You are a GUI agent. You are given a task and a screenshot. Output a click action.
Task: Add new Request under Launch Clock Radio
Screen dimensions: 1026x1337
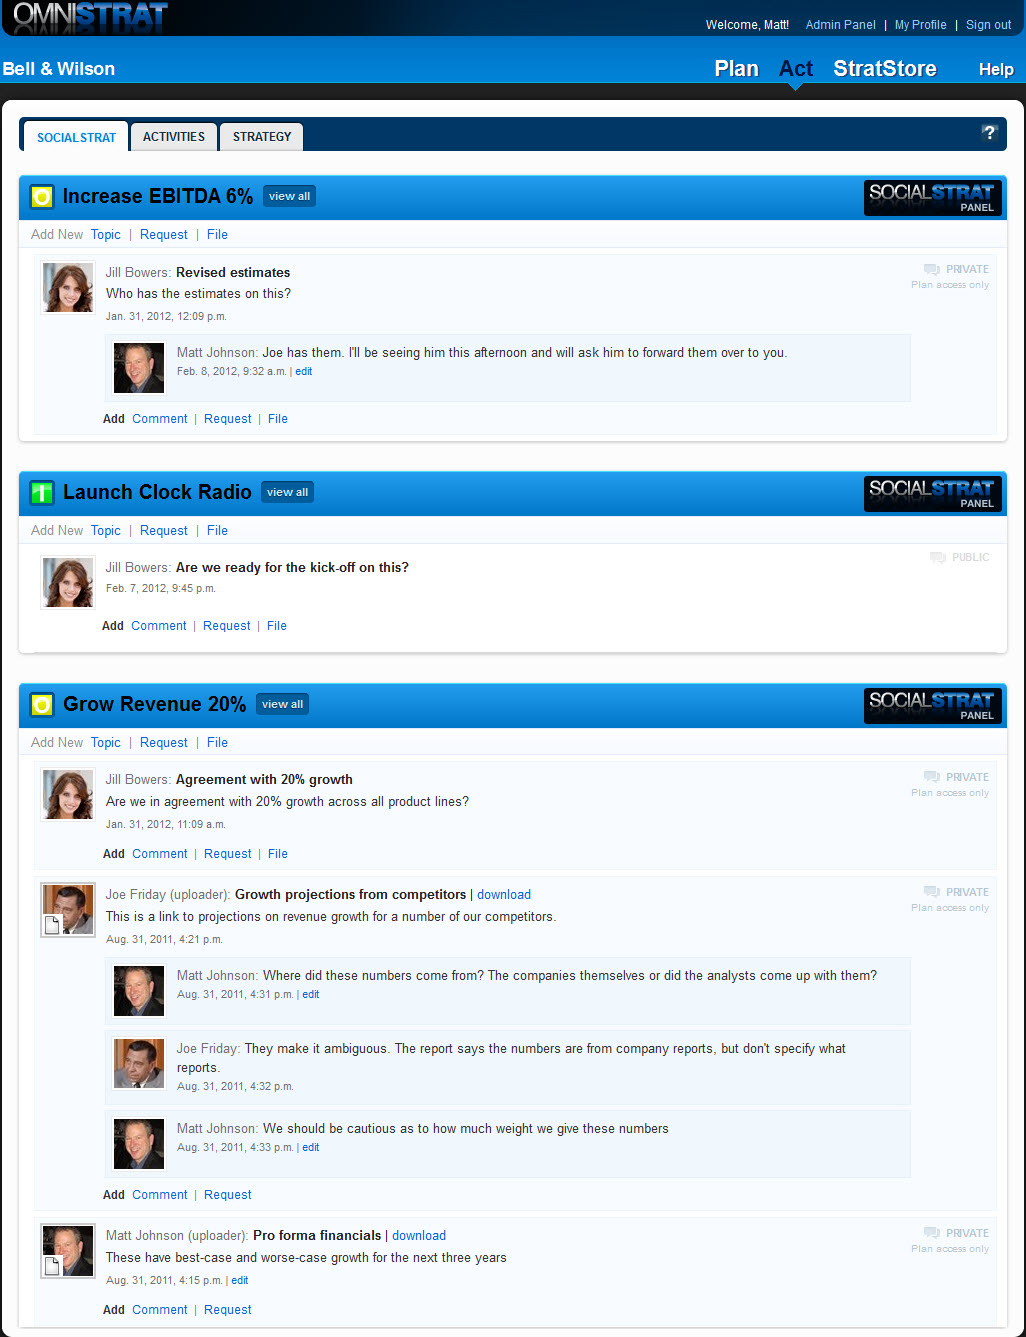click(164, 530)
